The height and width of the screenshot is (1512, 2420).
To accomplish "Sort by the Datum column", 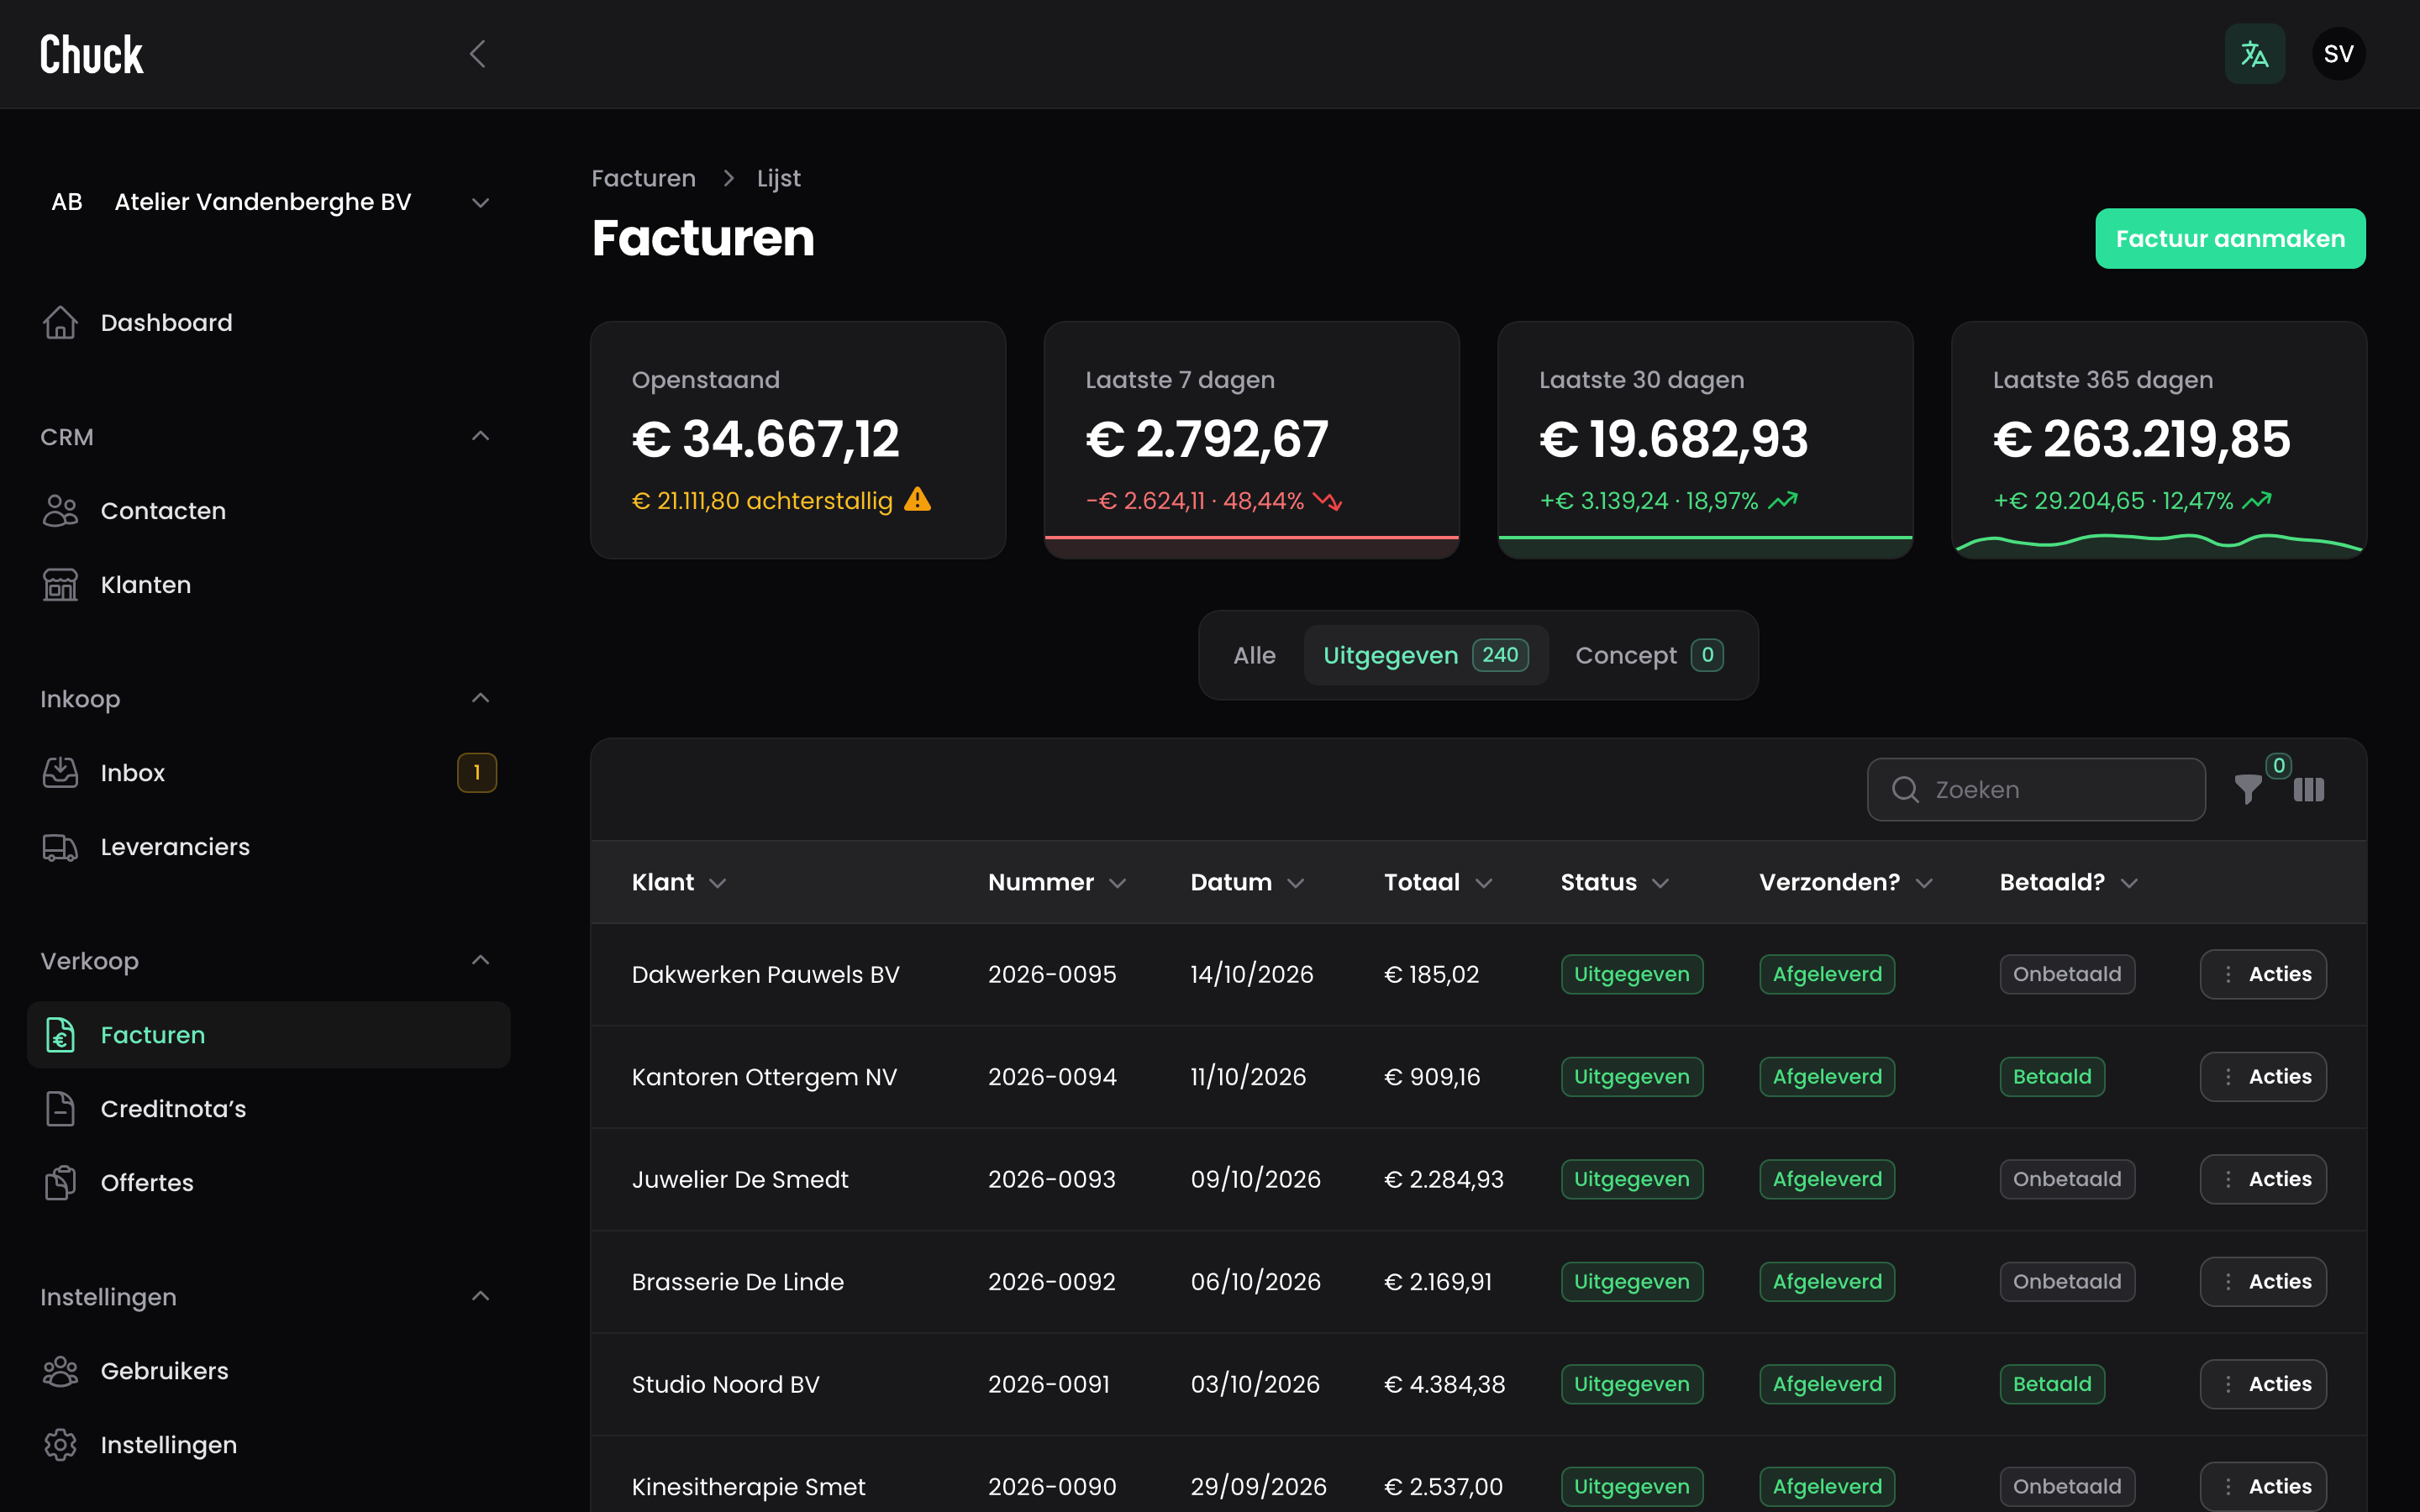I will pos(1247,882).
